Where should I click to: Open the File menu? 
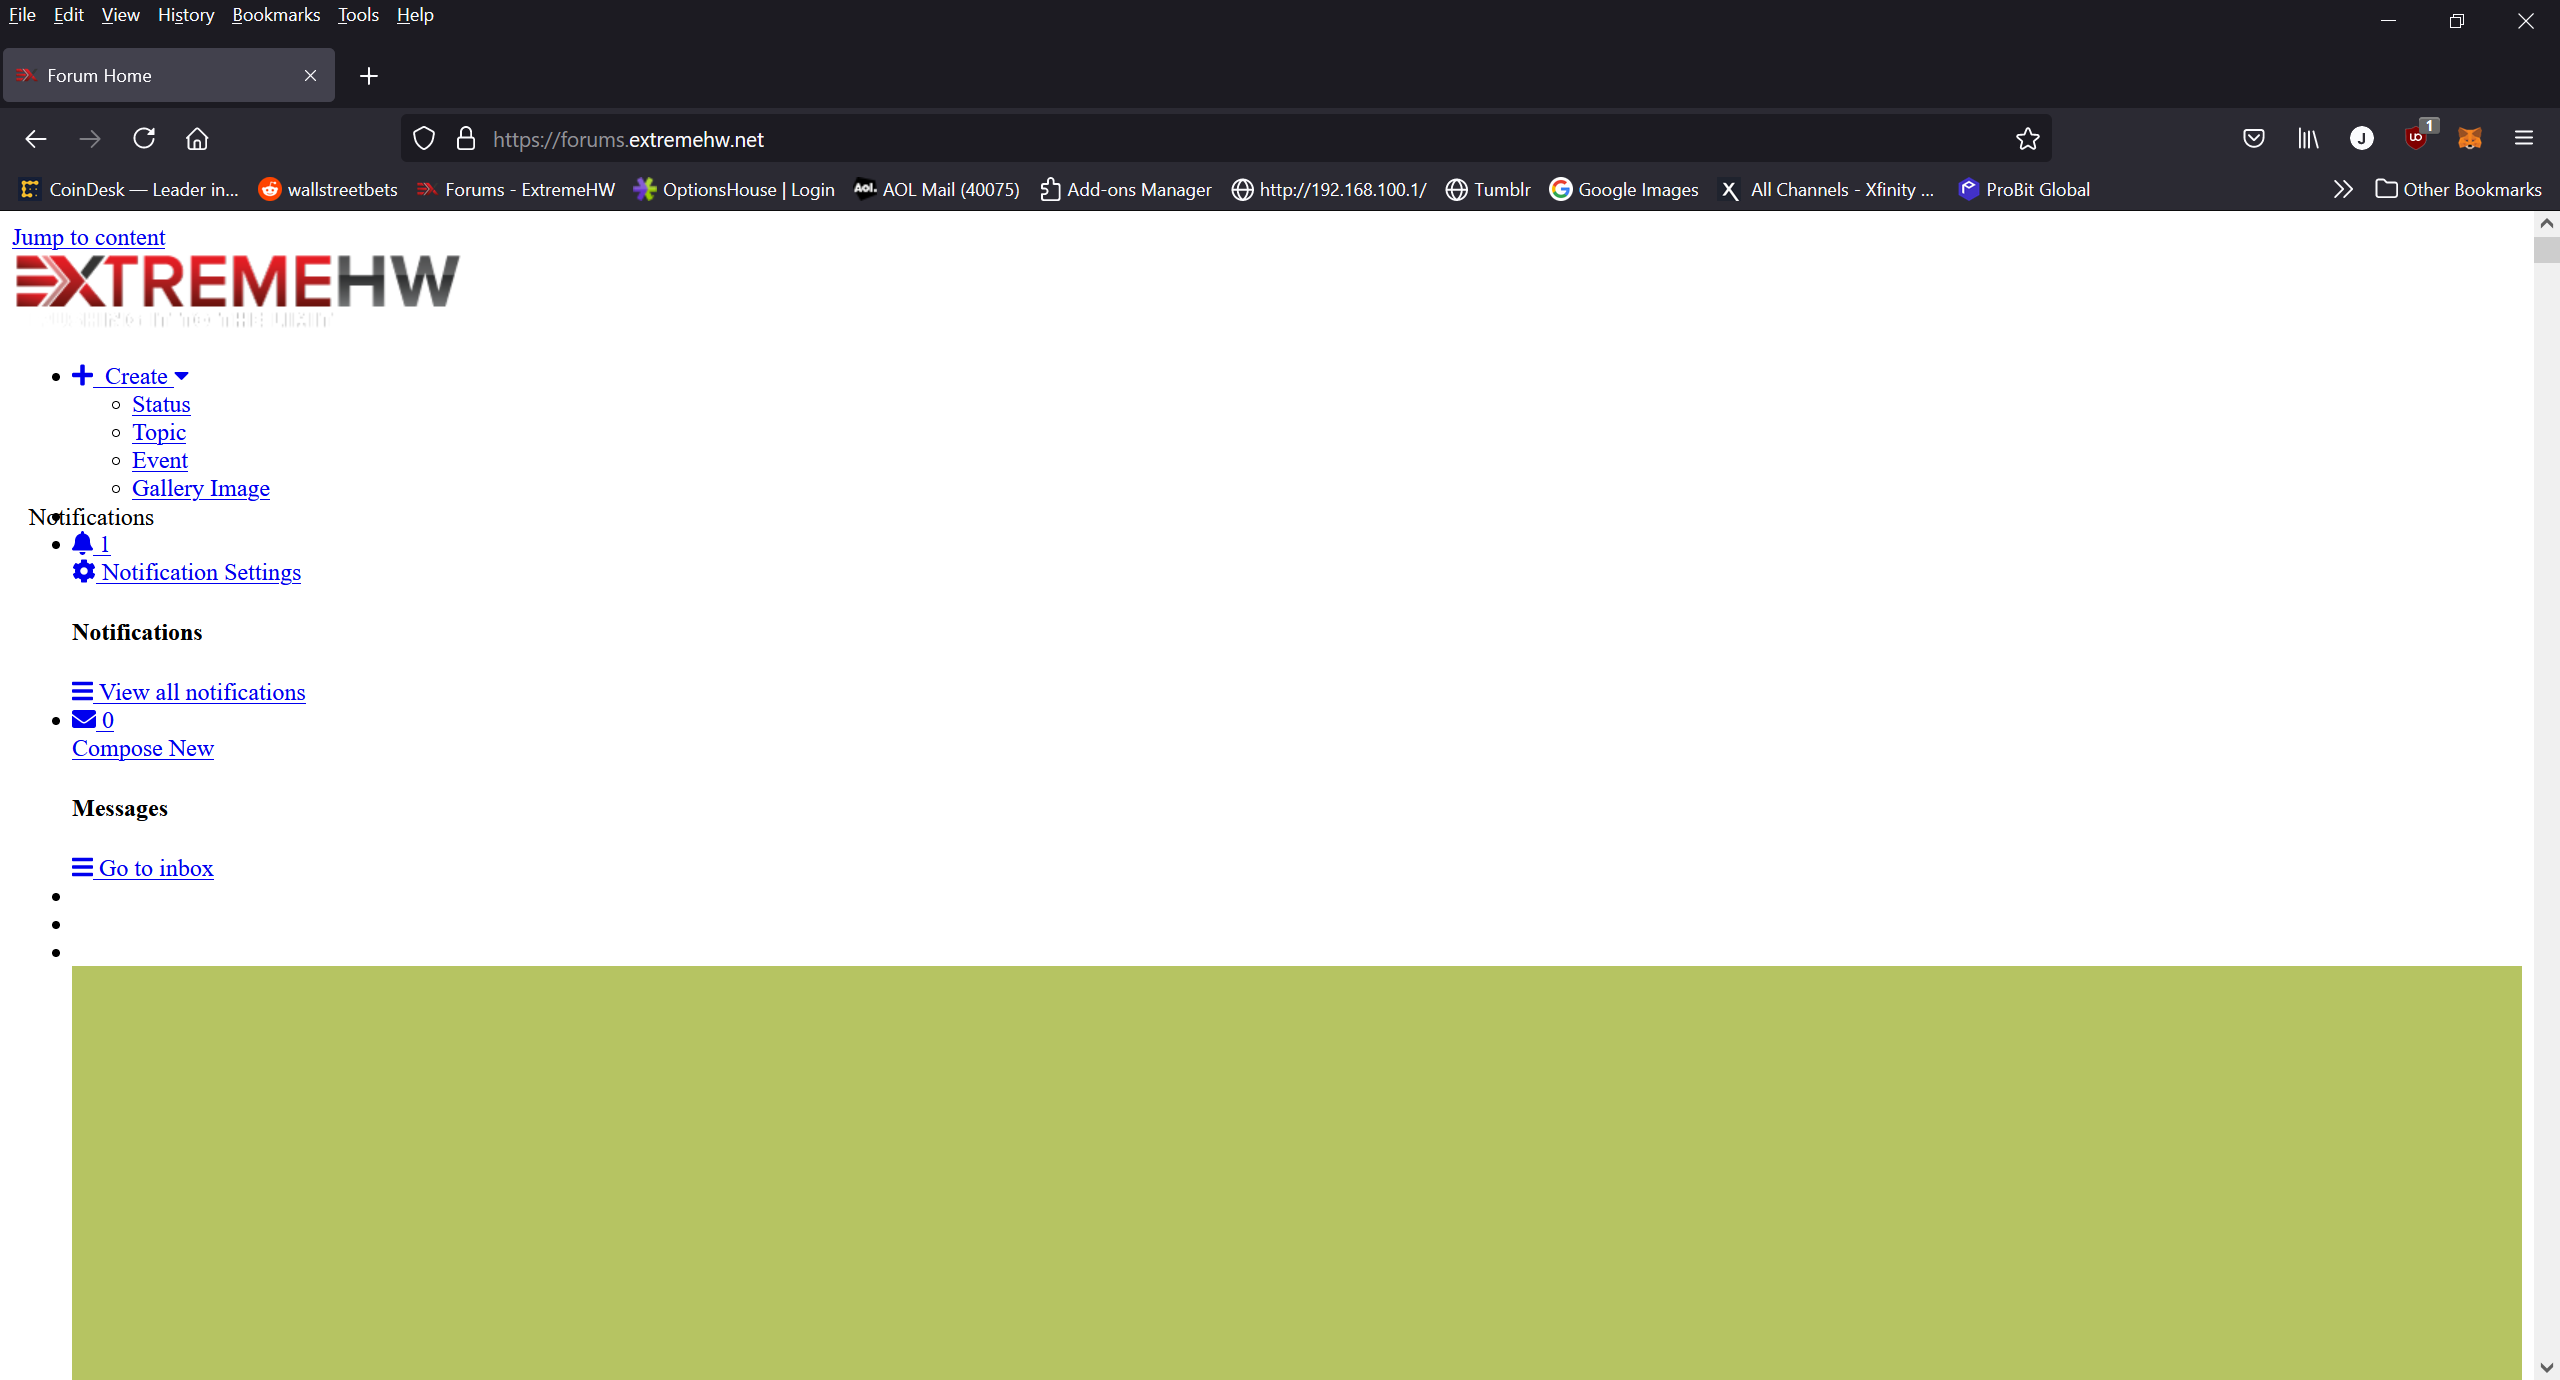click(22, 15)
